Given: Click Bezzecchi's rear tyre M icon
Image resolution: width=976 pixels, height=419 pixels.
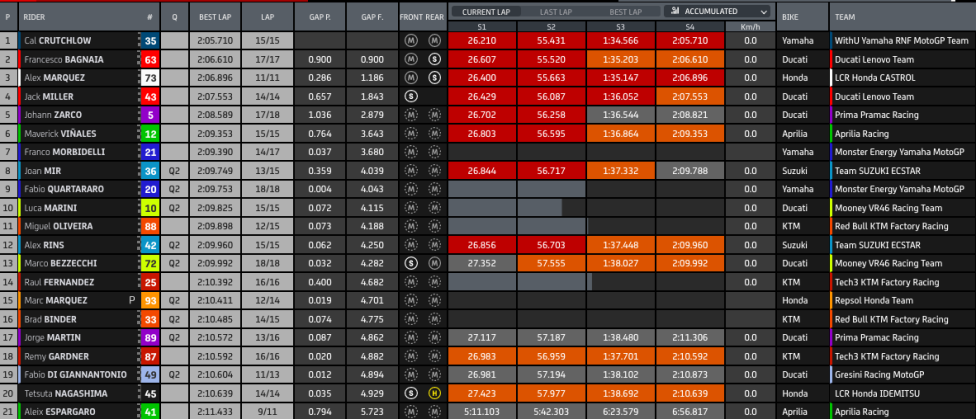Looking at the screenshot, I should click(x=434, y=263).
